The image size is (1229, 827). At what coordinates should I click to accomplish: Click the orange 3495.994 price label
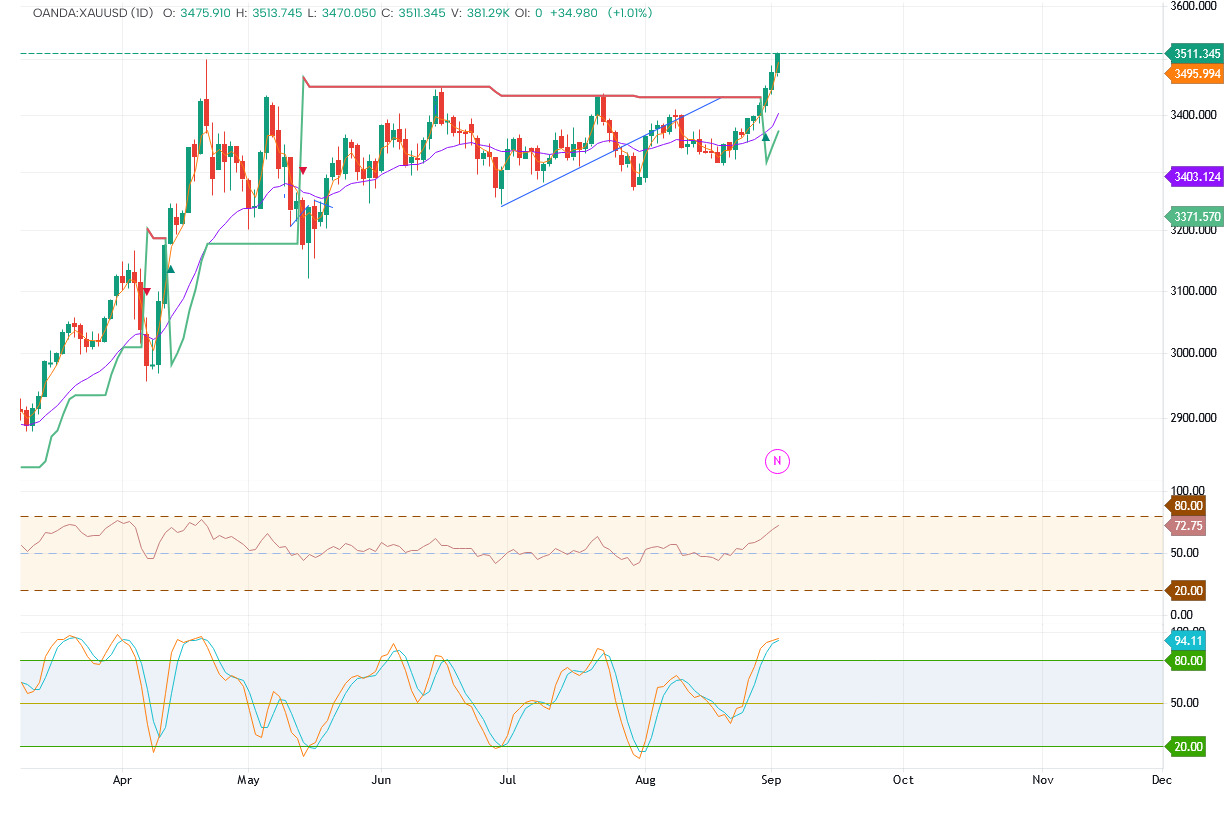pyautogui.click(x=1196, y=74)
